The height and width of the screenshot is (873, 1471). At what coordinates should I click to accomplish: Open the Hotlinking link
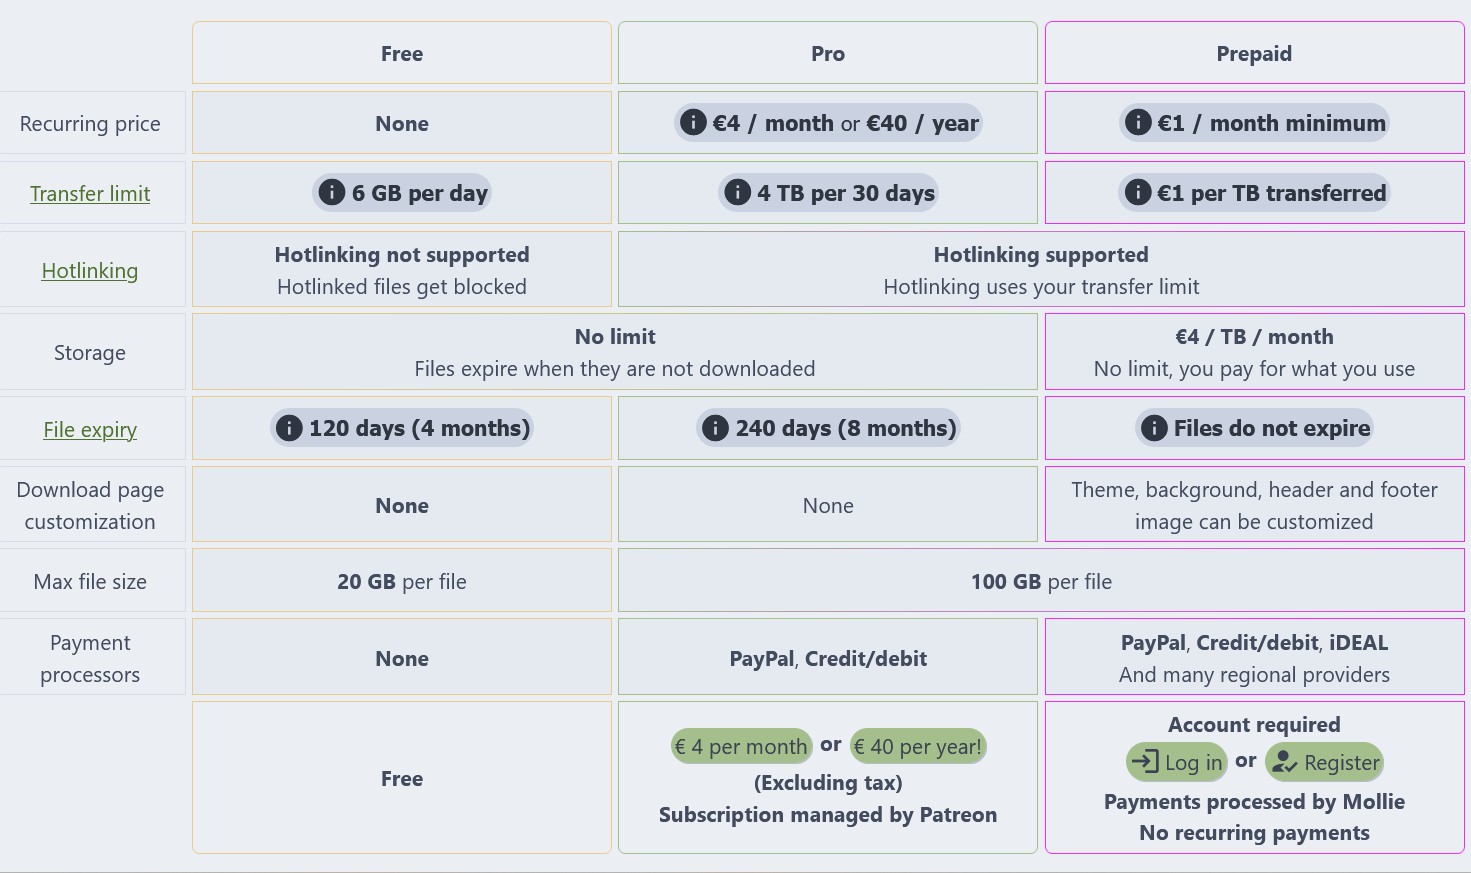[90, 271]
